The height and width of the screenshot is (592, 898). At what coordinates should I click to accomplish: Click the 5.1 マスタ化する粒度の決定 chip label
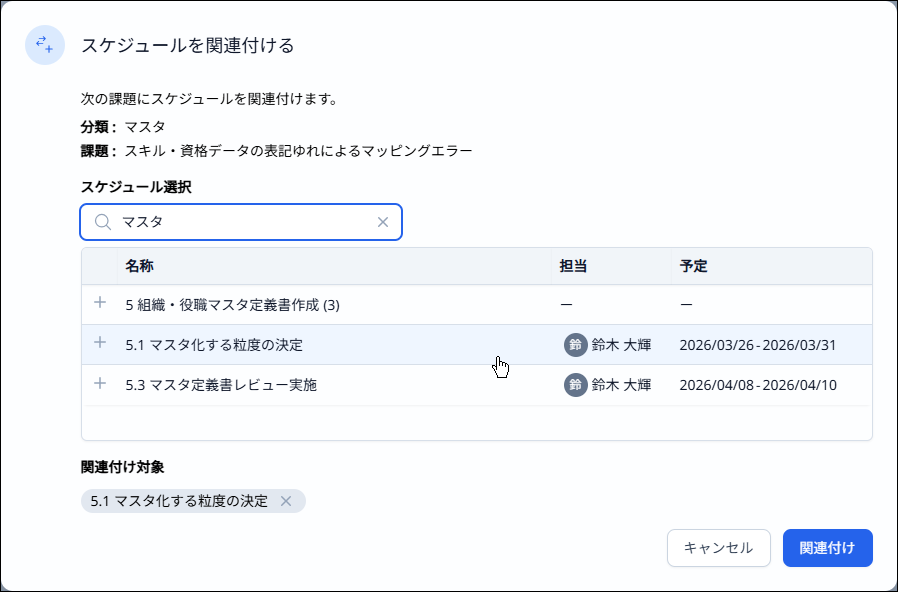tap(179, 501)
